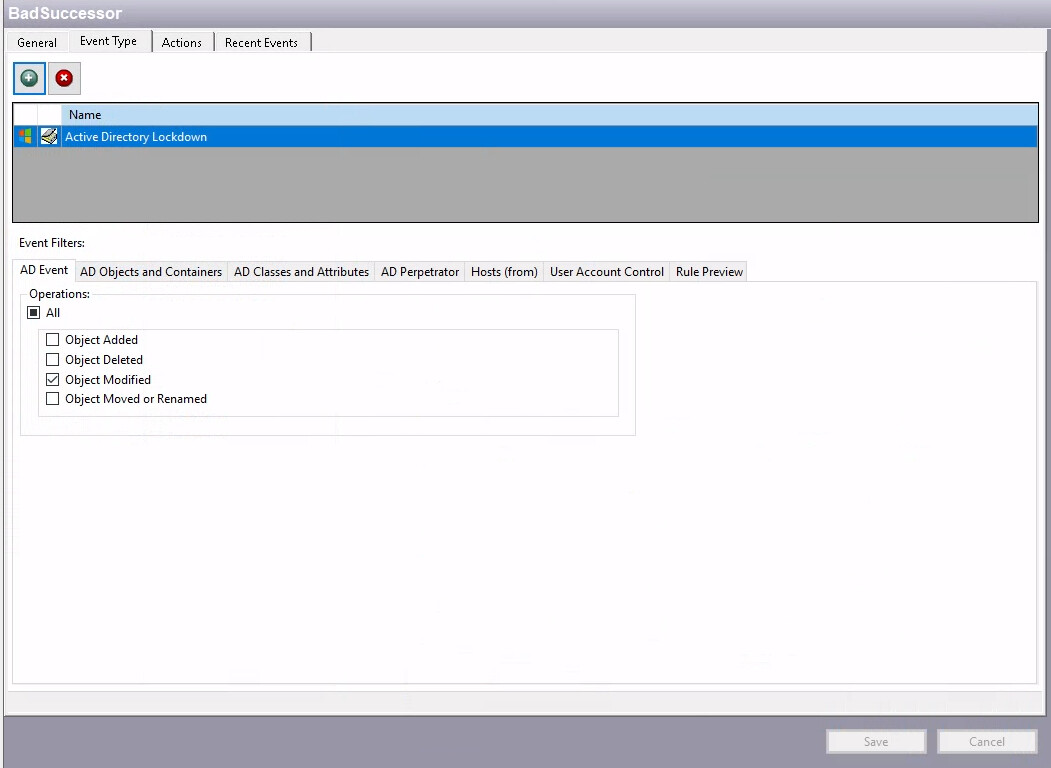
Task: Click the green add event type icon
Action: click(29, 78)
